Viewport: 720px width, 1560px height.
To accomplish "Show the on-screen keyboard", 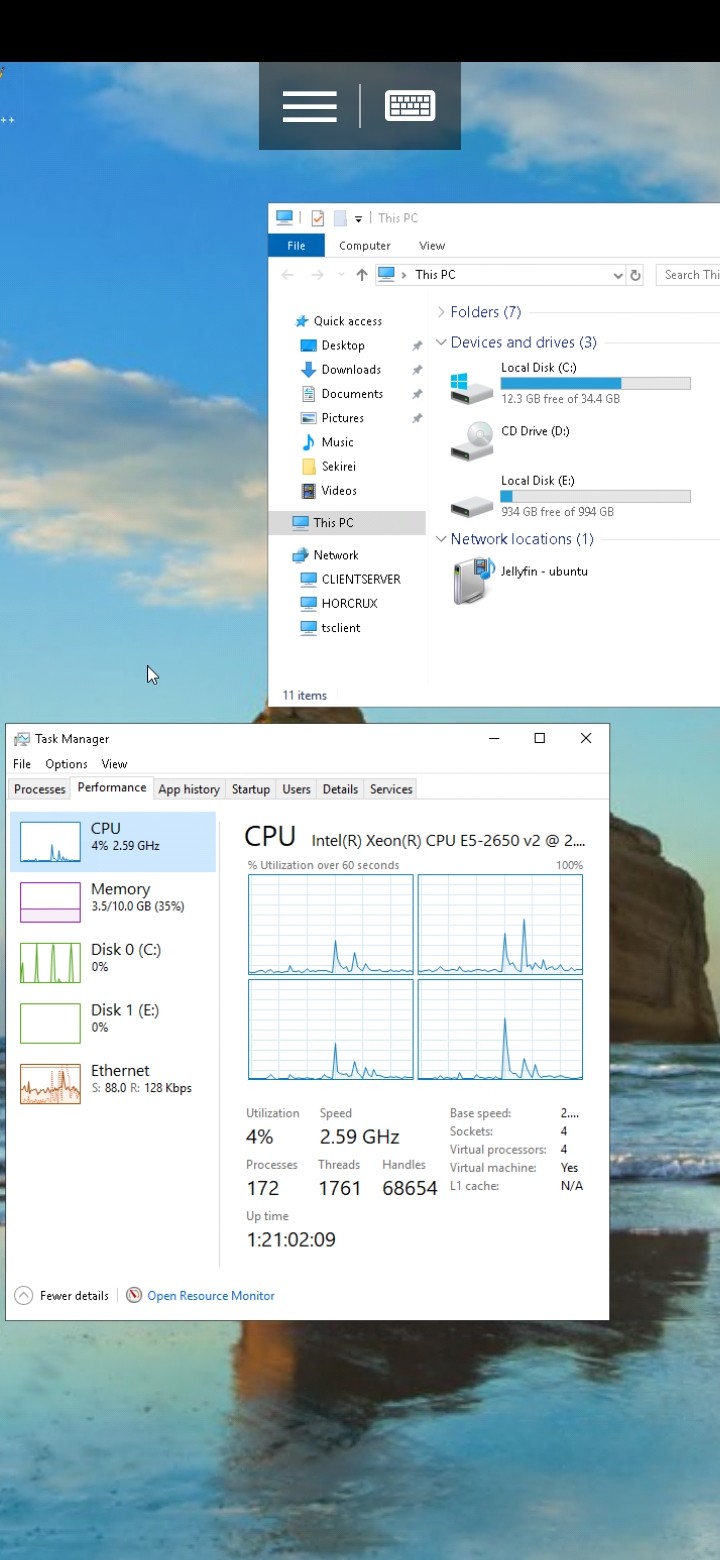I will coord(410,106).
